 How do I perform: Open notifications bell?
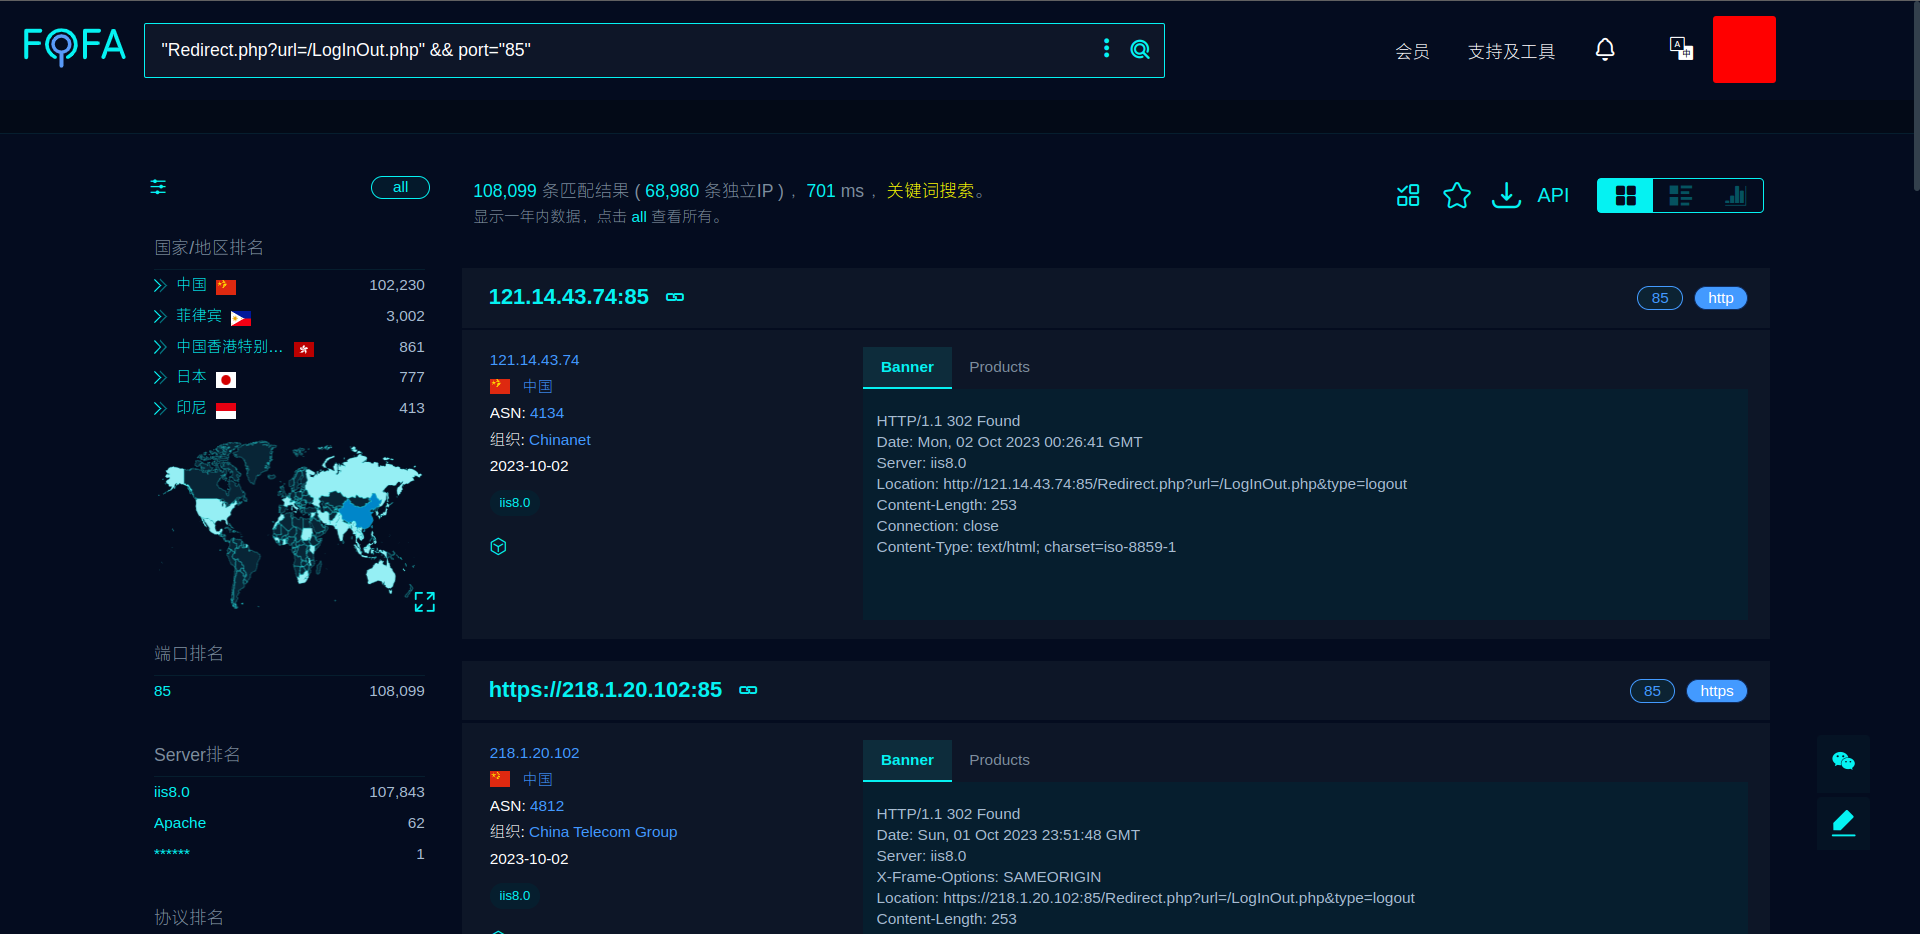pos(1605,49)
